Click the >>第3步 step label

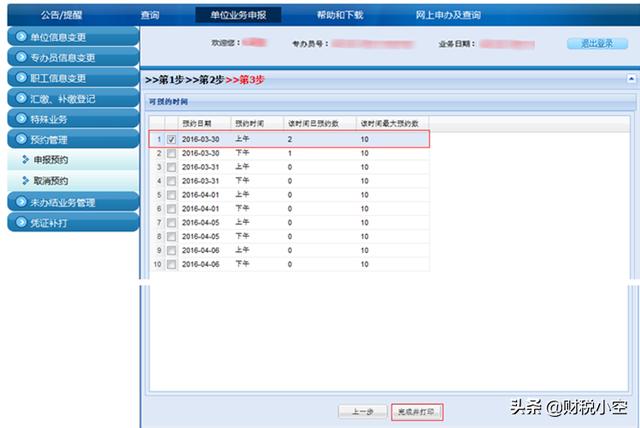pos(244,80)
